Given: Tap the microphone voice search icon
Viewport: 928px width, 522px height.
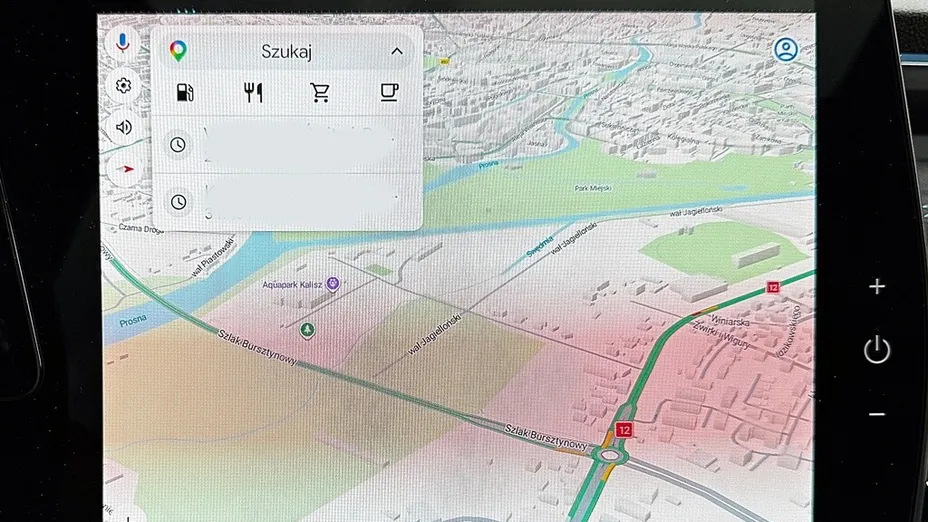Looking at the screenshot, I should click(x=123, y=43).
